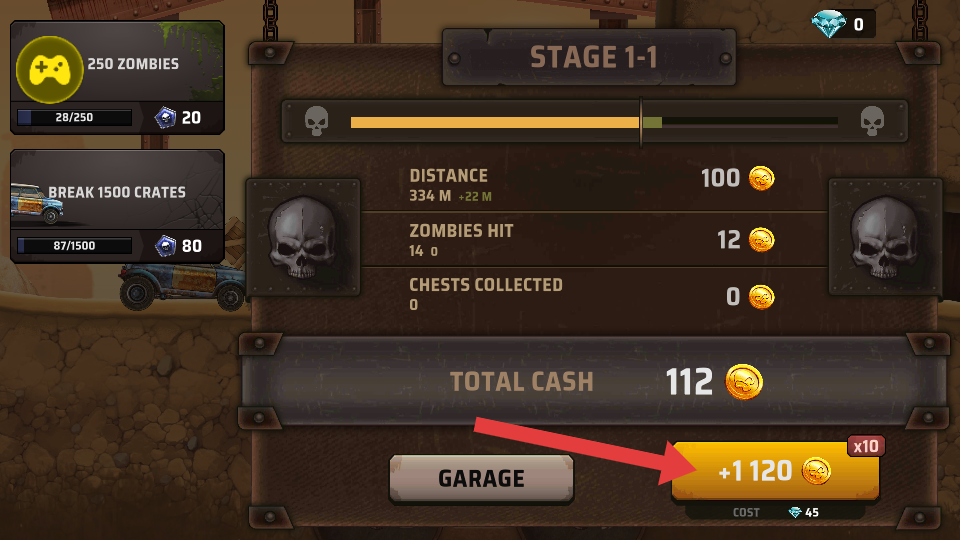
Task: Claim the +1 120 coins x10 button
Action: pos(776,471)
